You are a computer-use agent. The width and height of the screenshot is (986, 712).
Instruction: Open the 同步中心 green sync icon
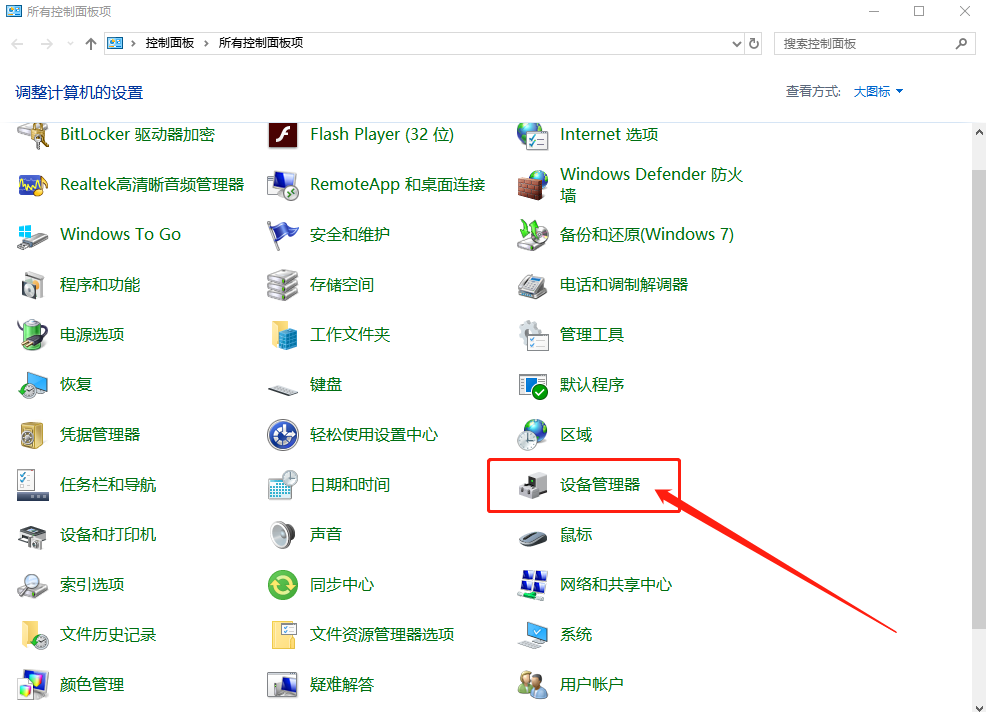coord(283,585)
